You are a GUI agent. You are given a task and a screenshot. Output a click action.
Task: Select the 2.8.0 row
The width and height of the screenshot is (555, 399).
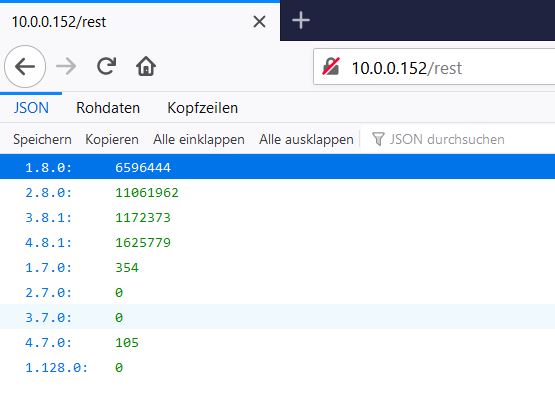click(278, 193)
